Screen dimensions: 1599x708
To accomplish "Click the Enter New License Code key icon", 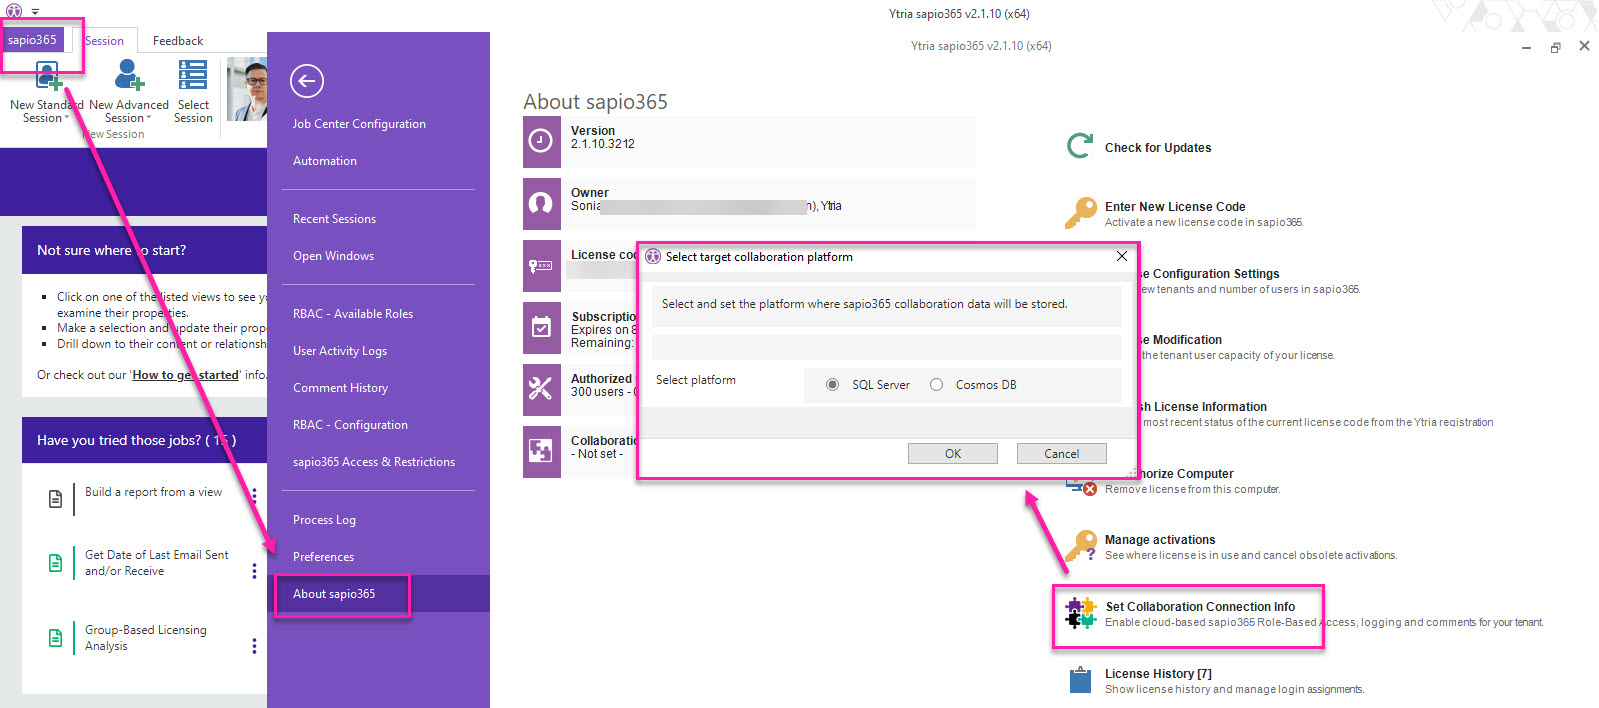I will [1080, 213].
